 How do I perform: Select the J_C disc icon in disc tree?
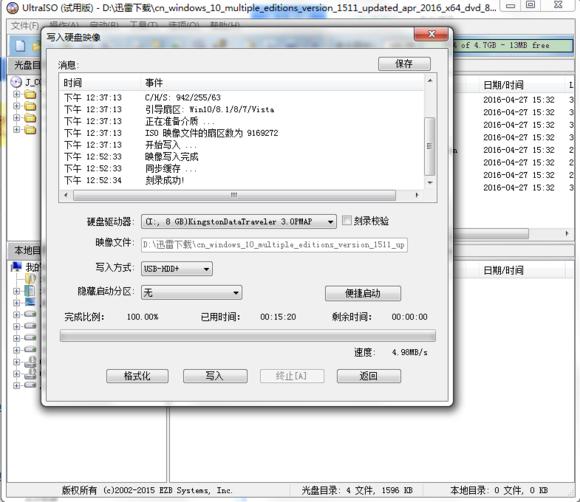[x=16, y=82]
